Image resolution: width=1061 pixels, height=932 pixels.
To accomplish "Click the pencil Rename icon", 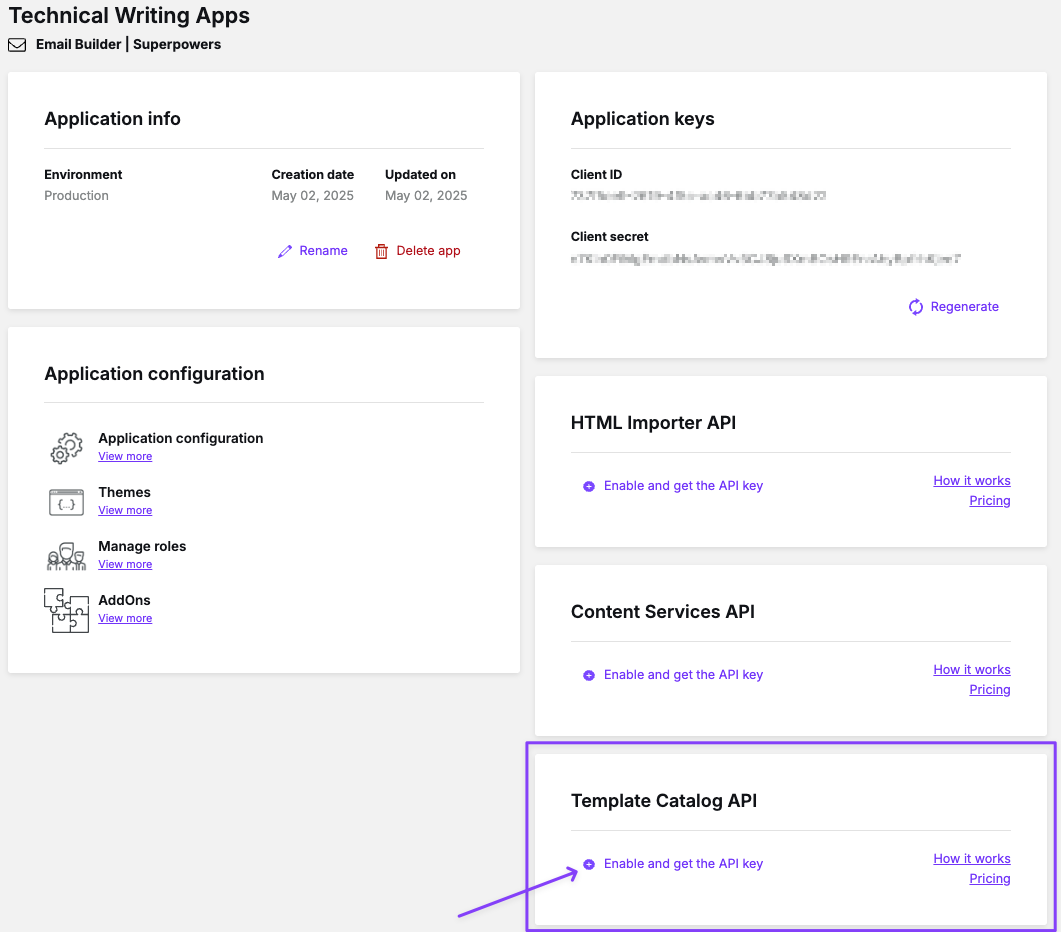I will point(285,251).
